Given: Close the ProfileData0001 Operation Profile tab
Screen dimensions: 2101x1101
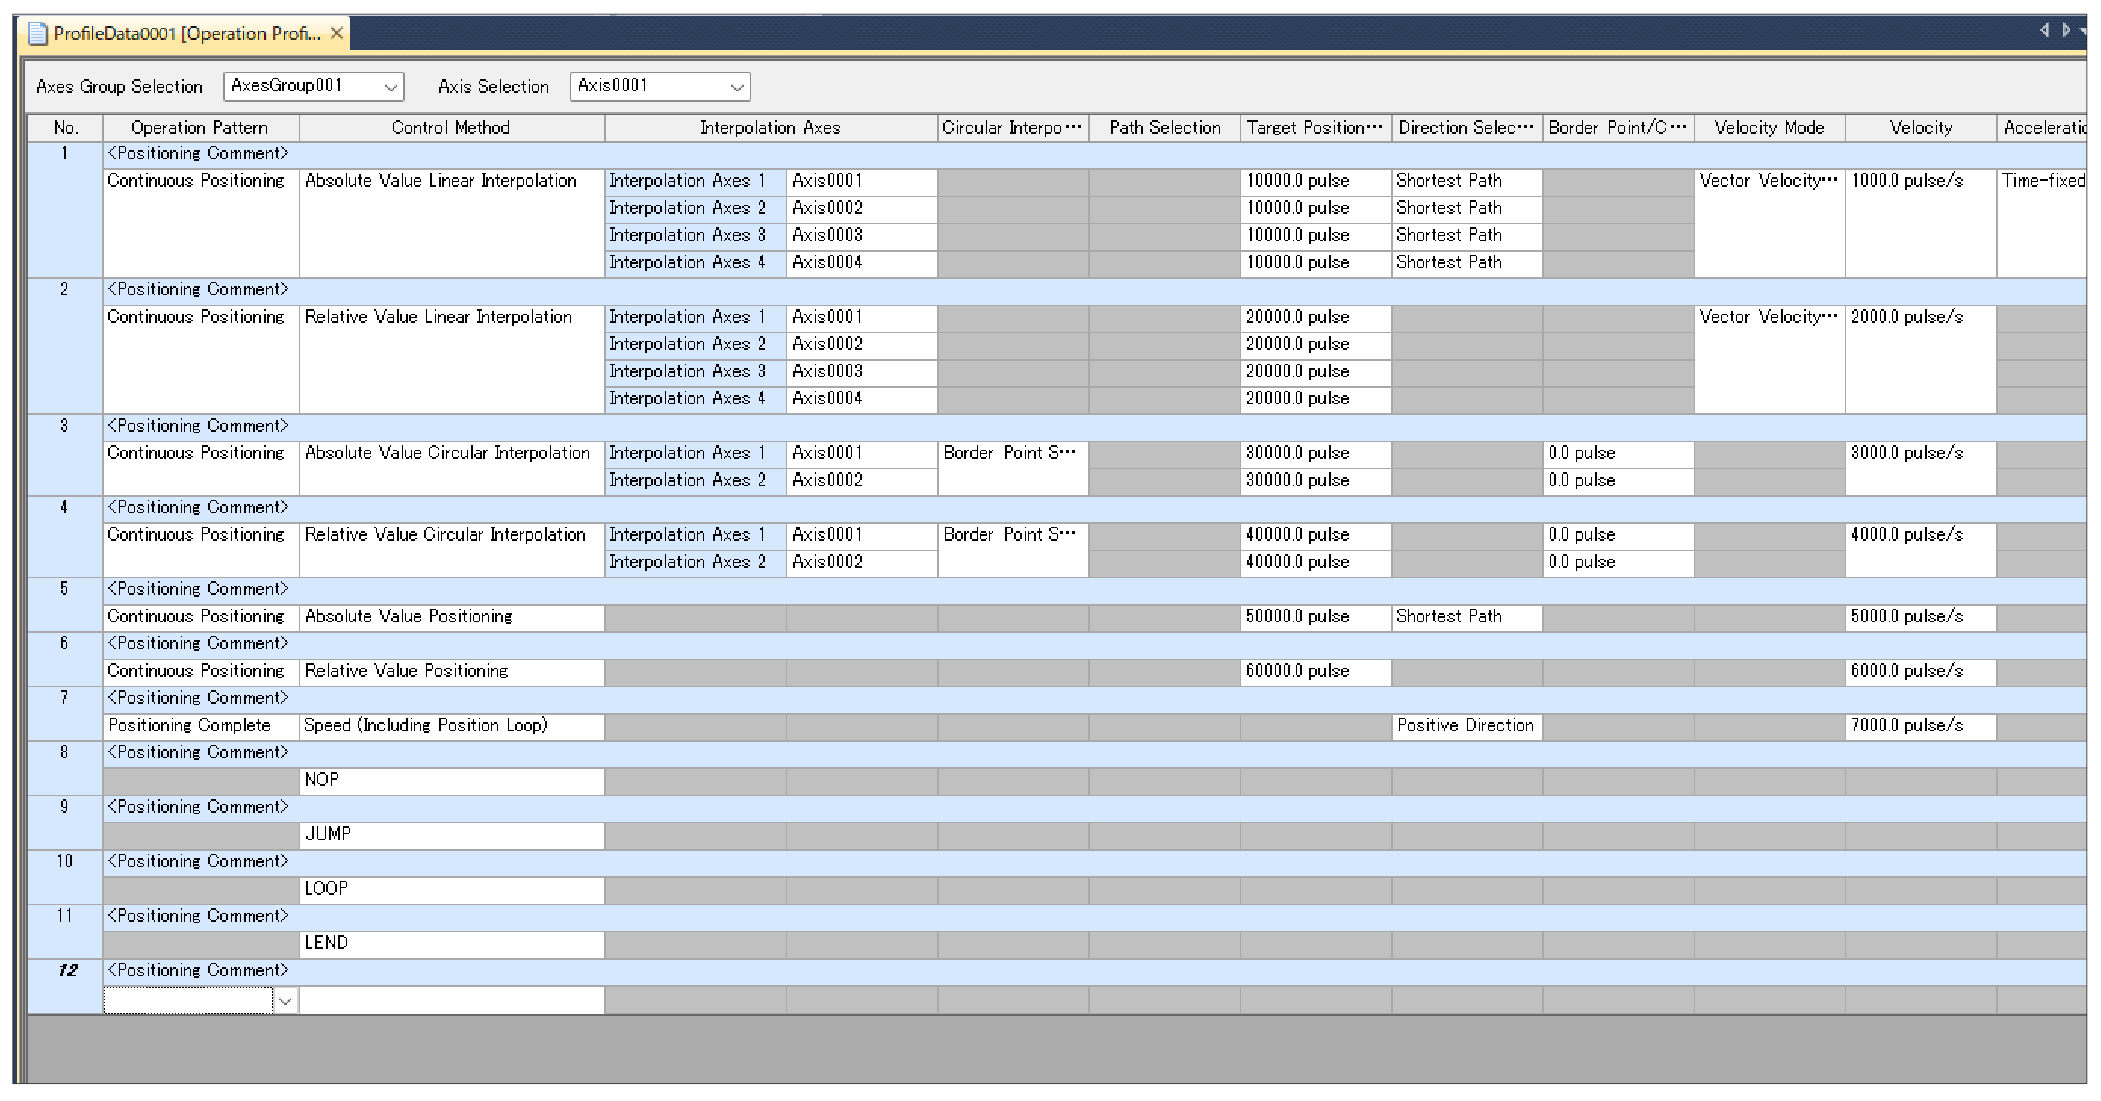Looking at the screenshot, I should 337,33.
